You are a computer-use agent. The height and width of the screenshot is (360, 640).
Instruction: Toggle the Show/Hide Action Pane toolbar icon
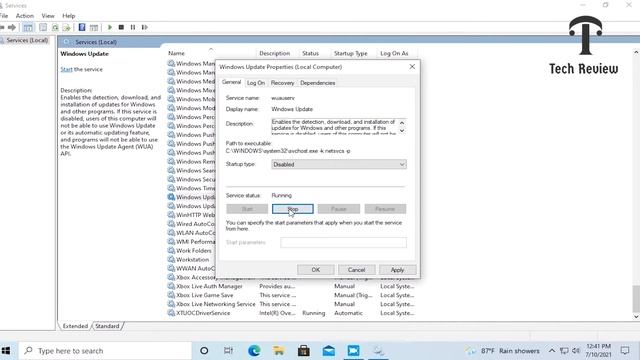[94, 27]
